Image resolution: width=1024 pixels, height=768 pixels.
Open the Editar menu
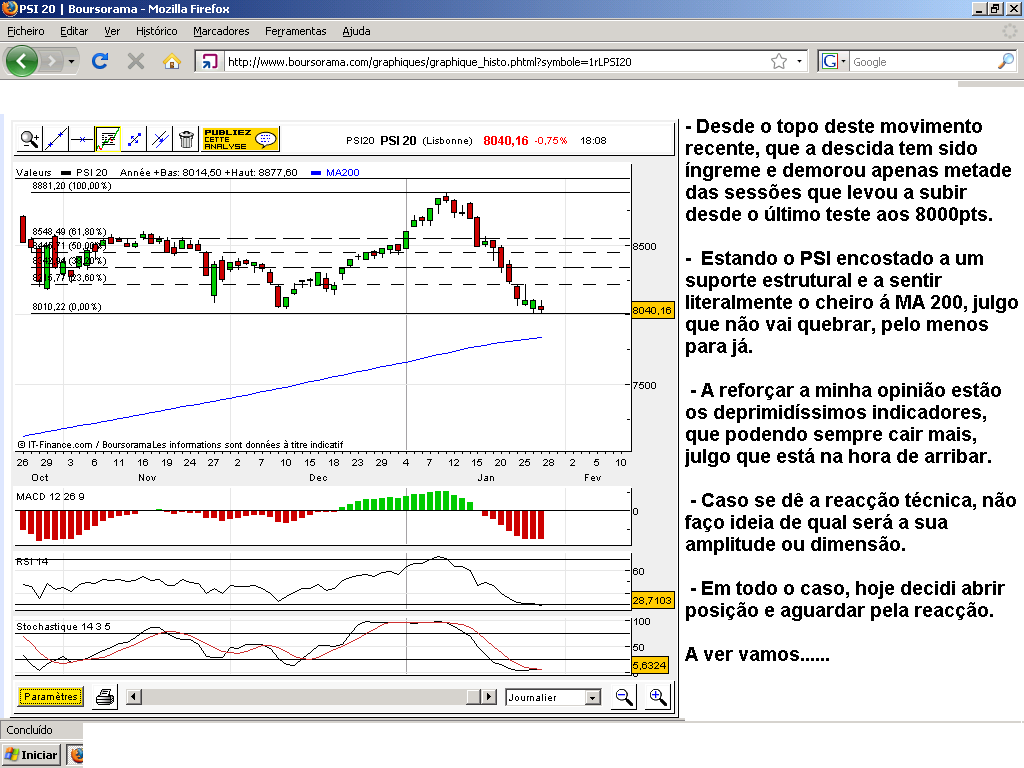74,31
